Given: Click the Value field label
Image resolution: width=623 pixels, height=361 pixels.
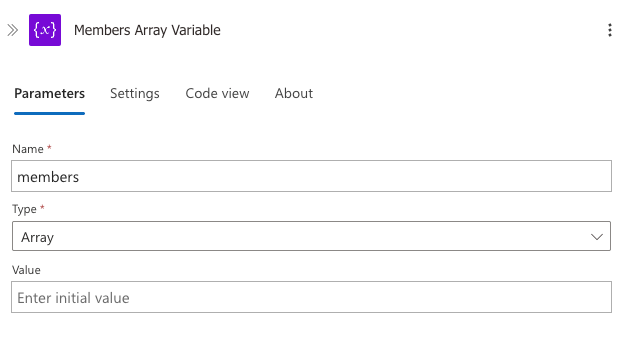Looking at the screenshot, I should (x=26, y=270).
